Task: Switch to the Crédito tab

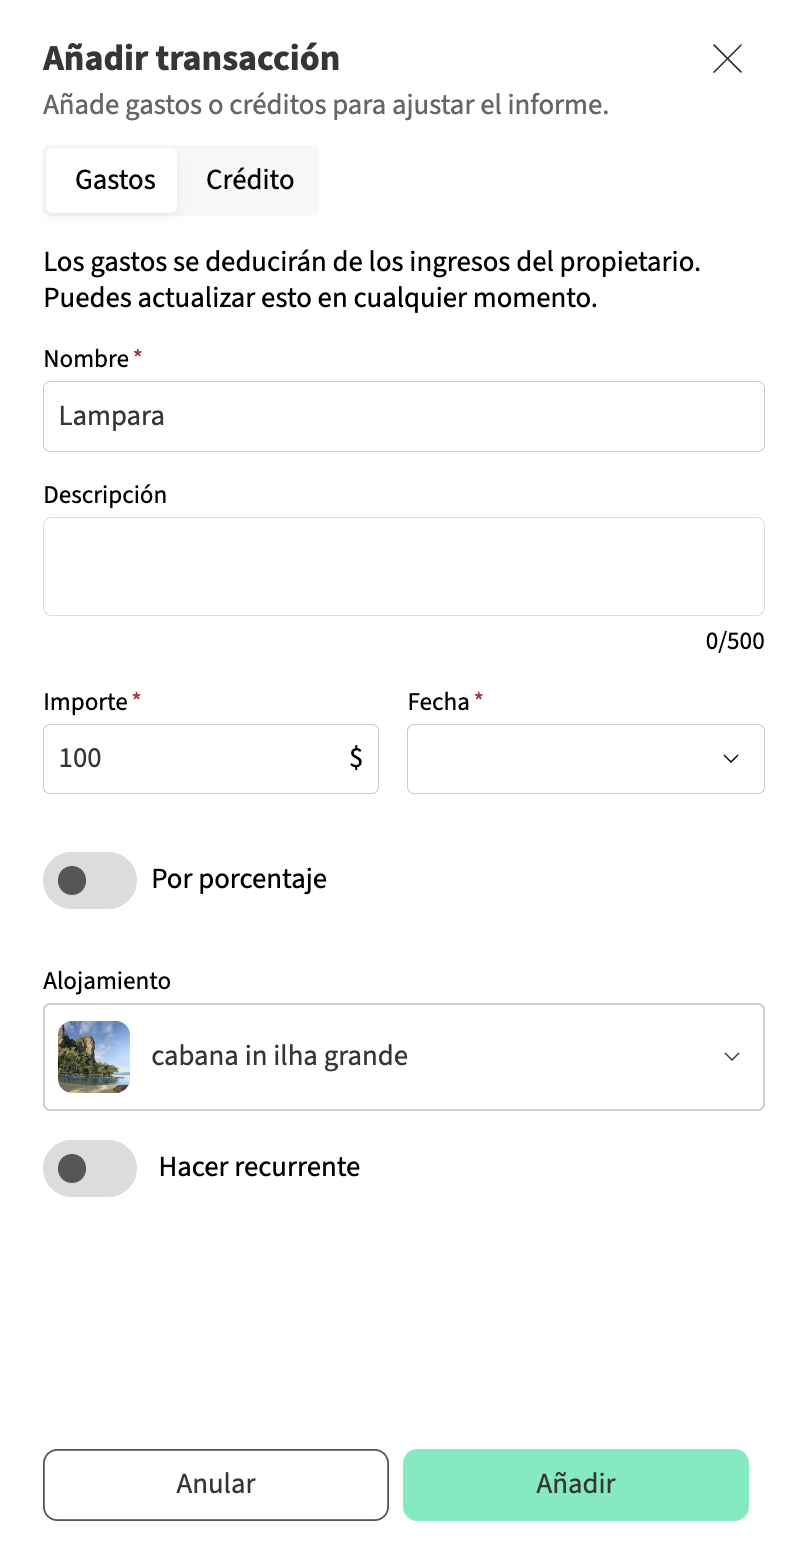Action: coord(250,180)
